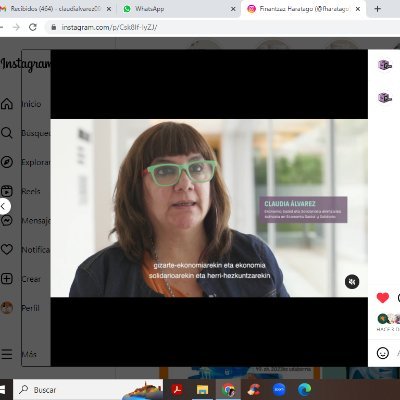Unlike the post with red heart
The height and width of the screenshot is (400, 400).
point(383,297)
